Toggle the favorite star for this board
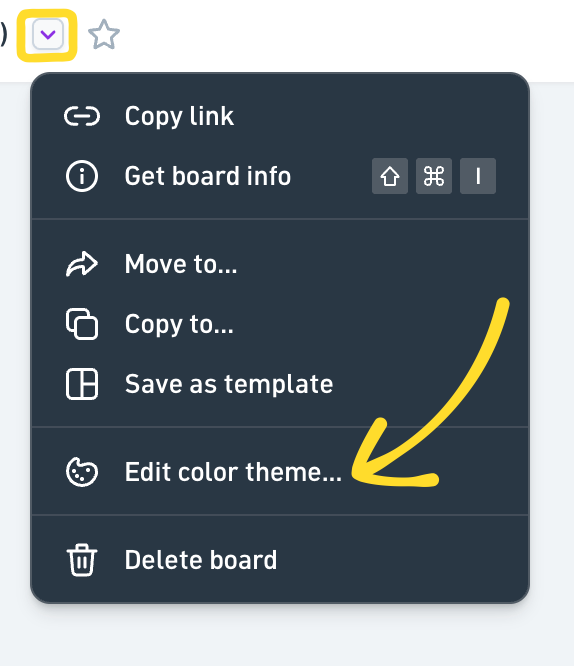The height and width of the screenshot is (666, 574). [x=104, y=34]
